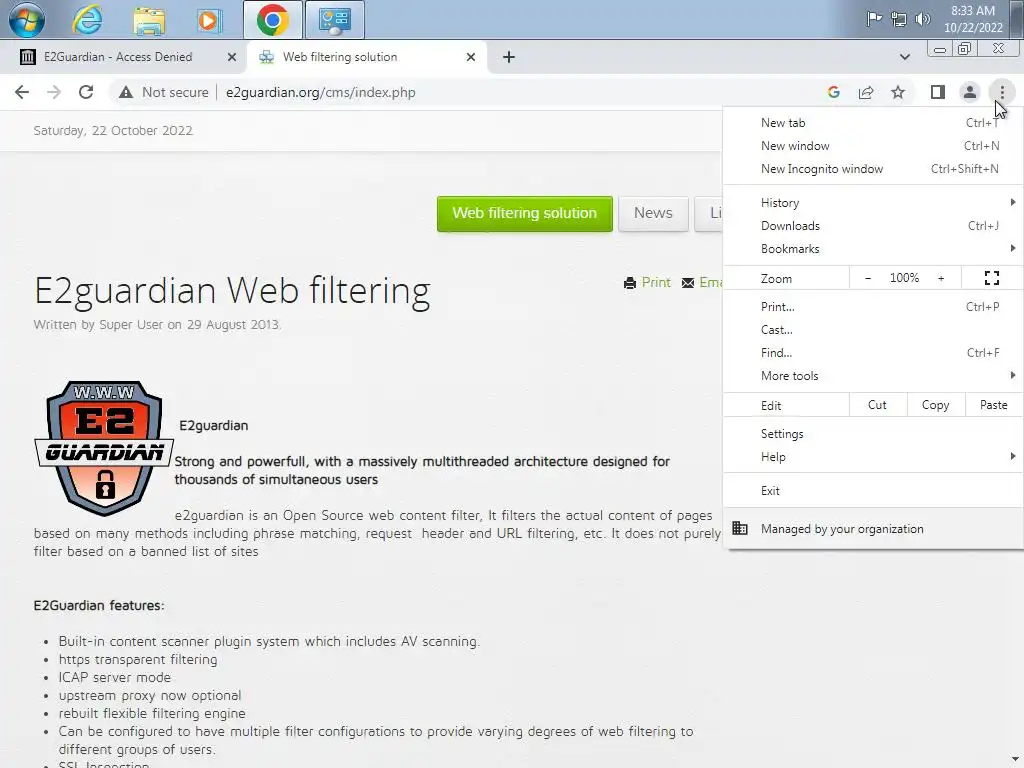This screenshot has width=1024, height=768.
Task: Click the taskbar clock showing 8:33 AM
Action: click(973, 19)
